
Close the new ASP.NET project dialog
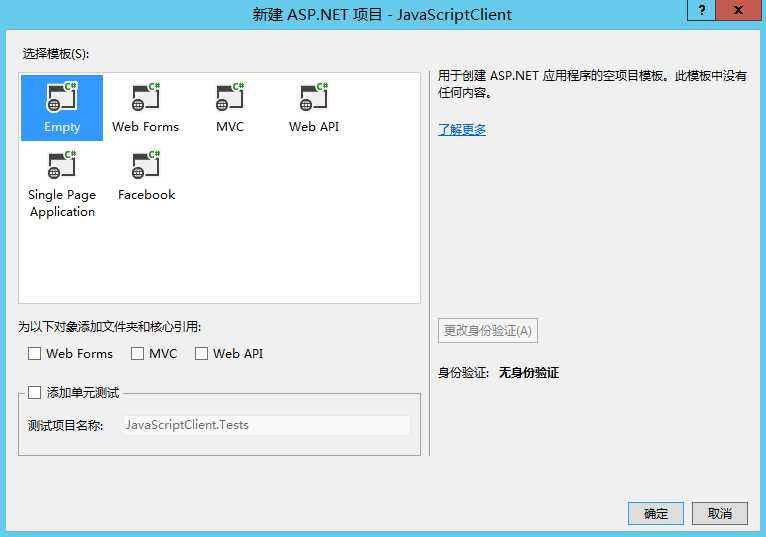pos(738,10)
